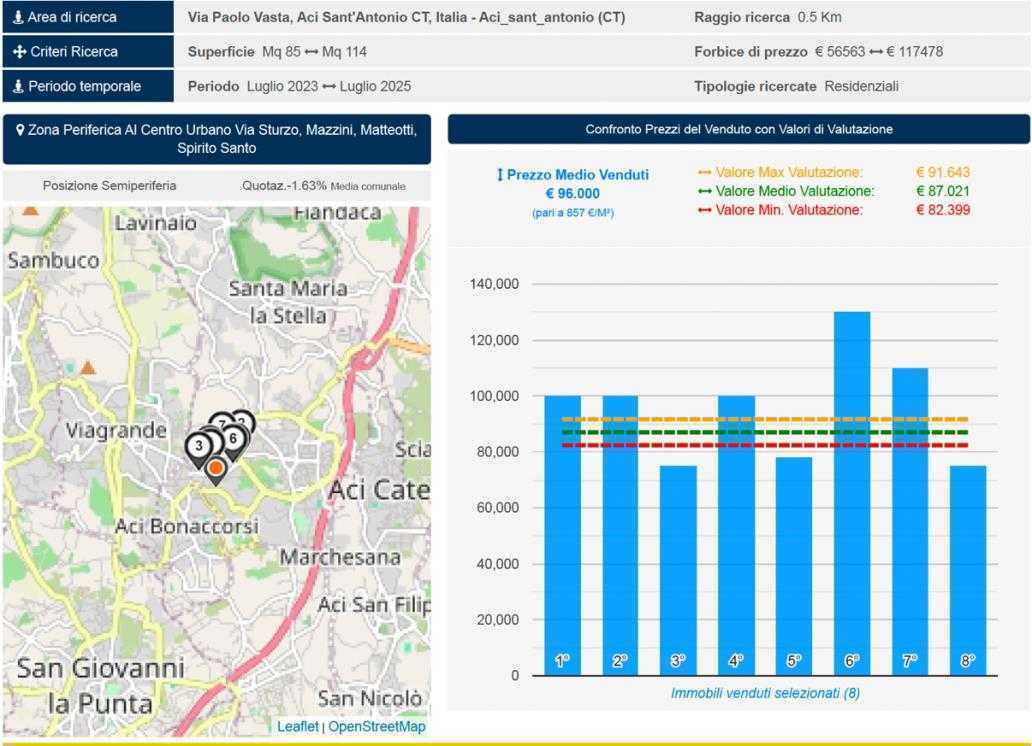
Task: Click the location pin icon in Zona Periferica header
Action: tap(20, 130)
